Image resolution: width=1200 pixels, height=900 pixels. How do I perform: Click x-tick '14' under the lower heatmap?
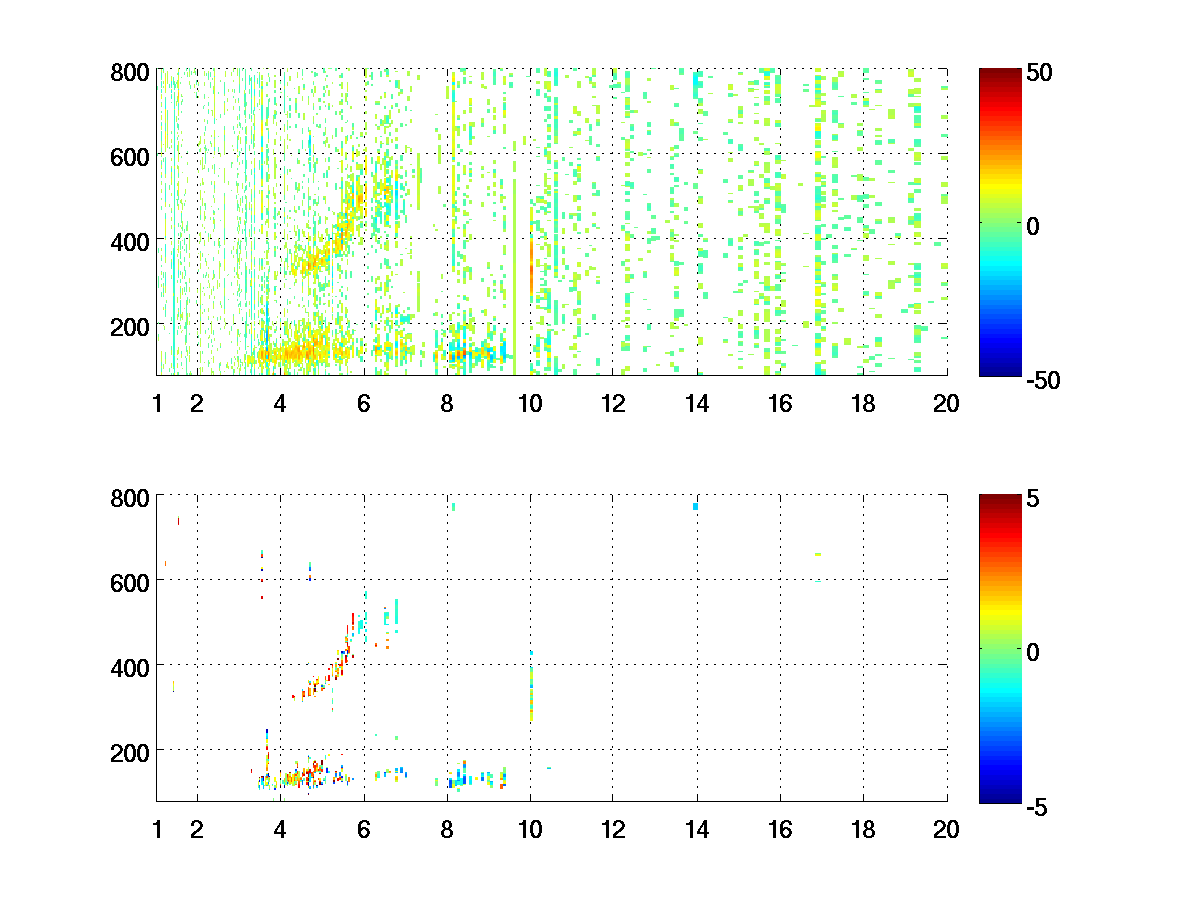click(x=697, y=829)
